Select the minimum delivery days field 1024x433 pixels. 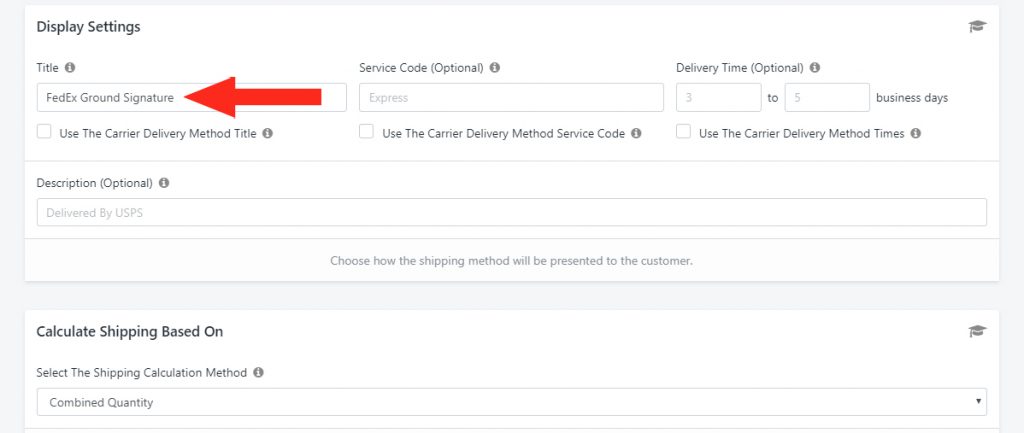pyautogui.click(x=718, y=97)
